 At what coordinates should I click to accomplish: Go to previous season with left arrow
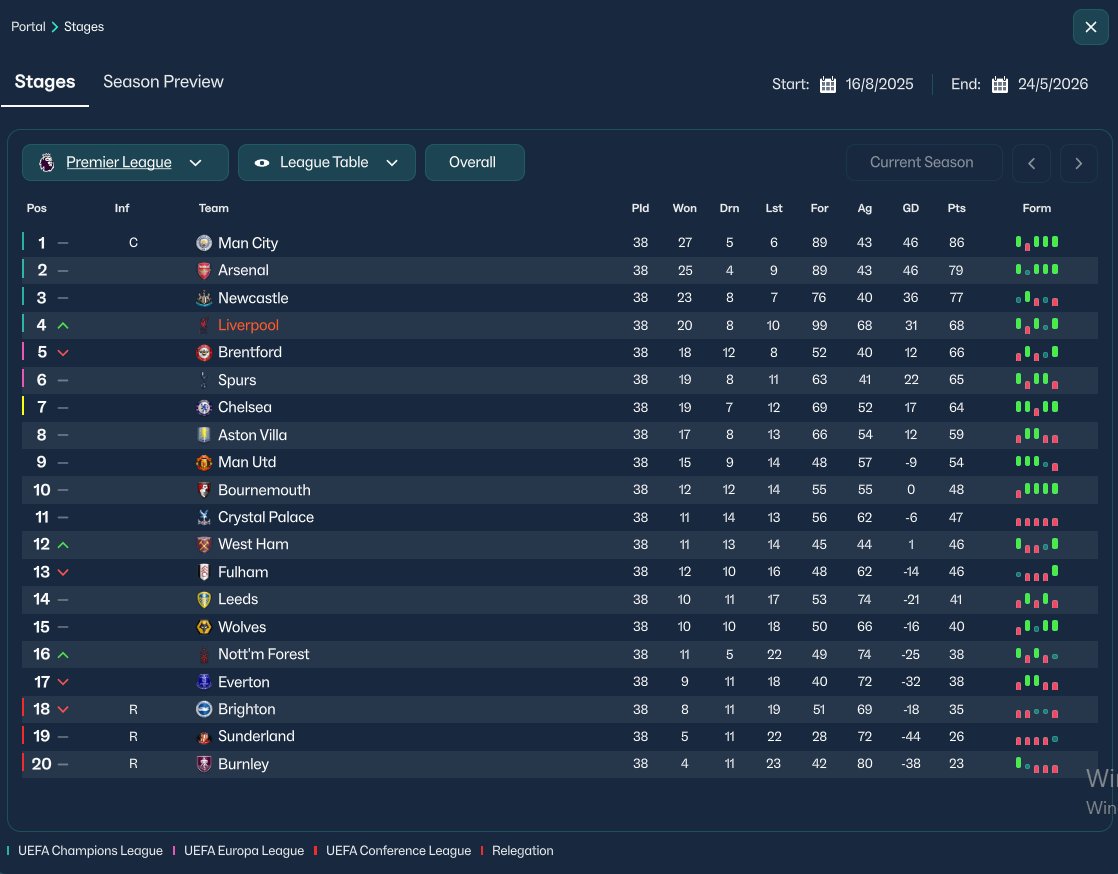(1031, 163)
